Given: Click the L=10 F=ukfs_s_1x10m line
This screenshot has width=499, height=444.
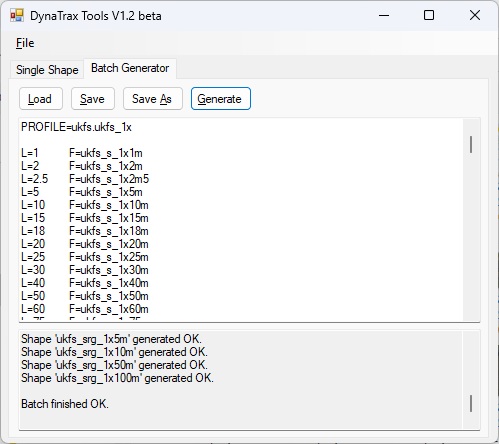Looking at the screenshot, I should point(85,205).
